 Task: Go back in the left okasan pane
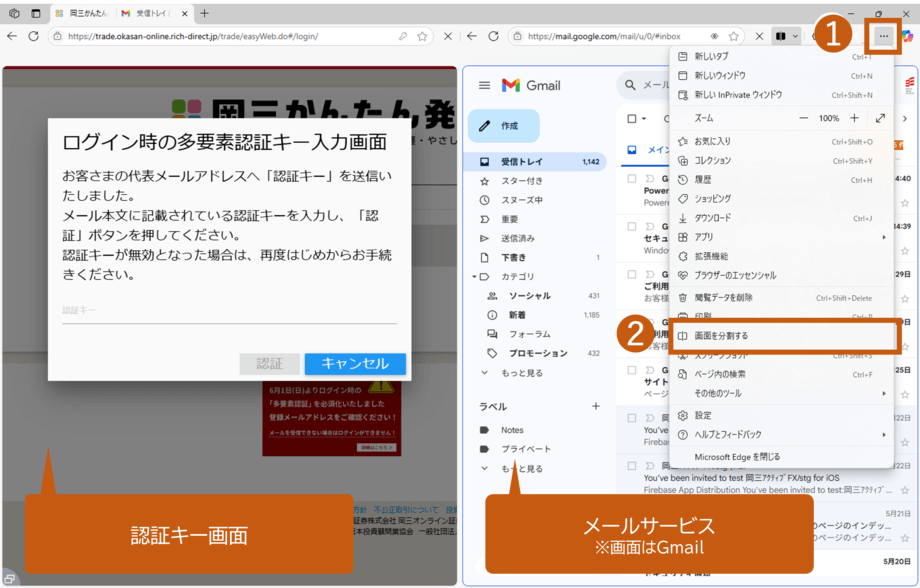click(x=12, y=36)
